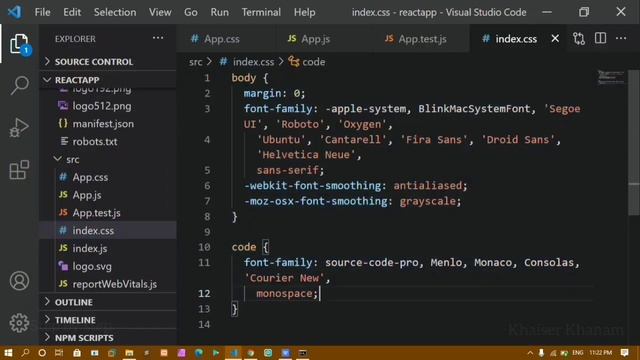Expand the NPM SCRIPTS section
This screenshot has width=640, height=360.
(x=108, y=338)
